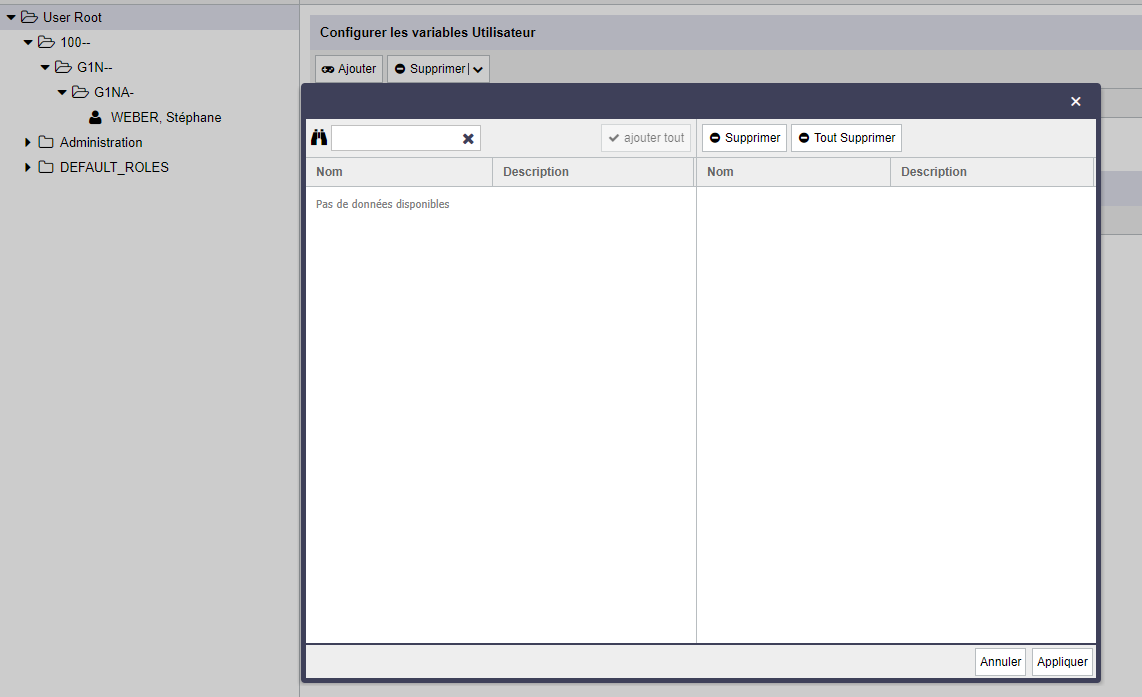Viewport: 1142px width, 697px height.
Task: Click the User Root folder icon
Action: 29,17
